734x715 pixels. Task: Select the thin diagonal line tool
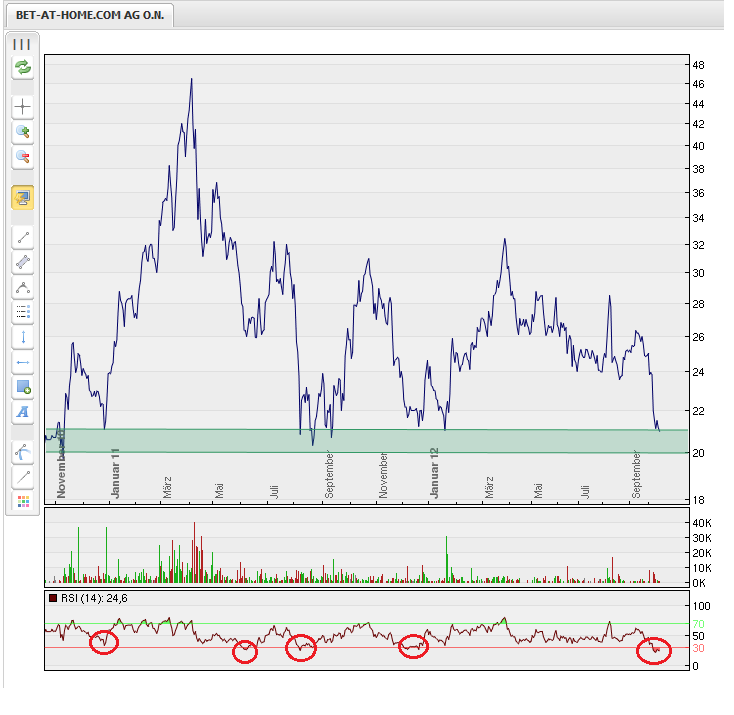tap(22, 477)
